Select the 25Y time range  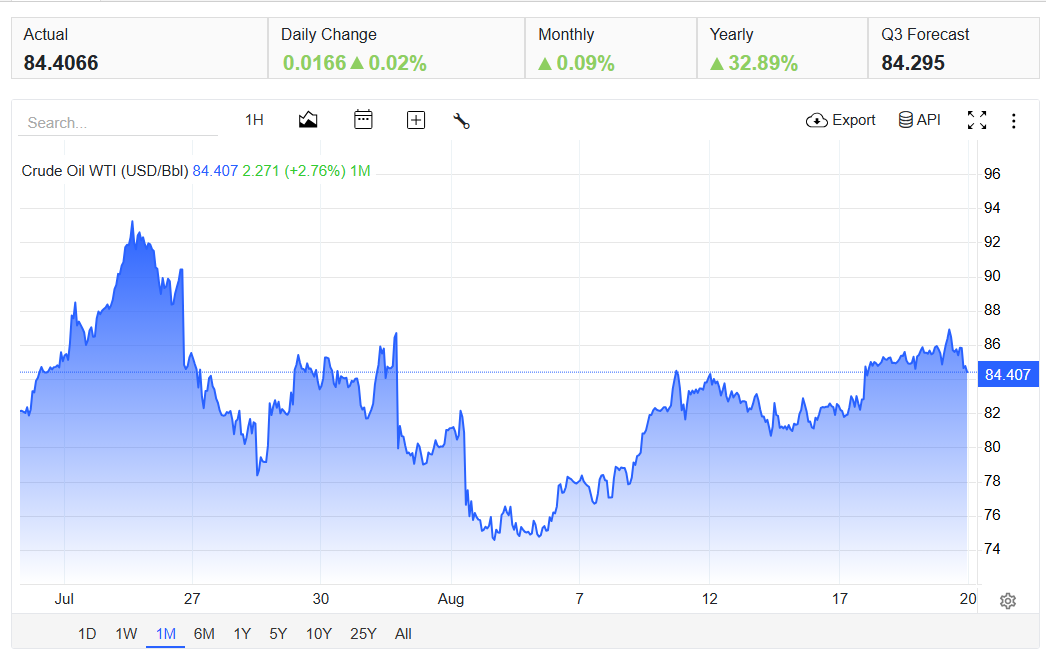pyautogui.click(x=364, y=634)
